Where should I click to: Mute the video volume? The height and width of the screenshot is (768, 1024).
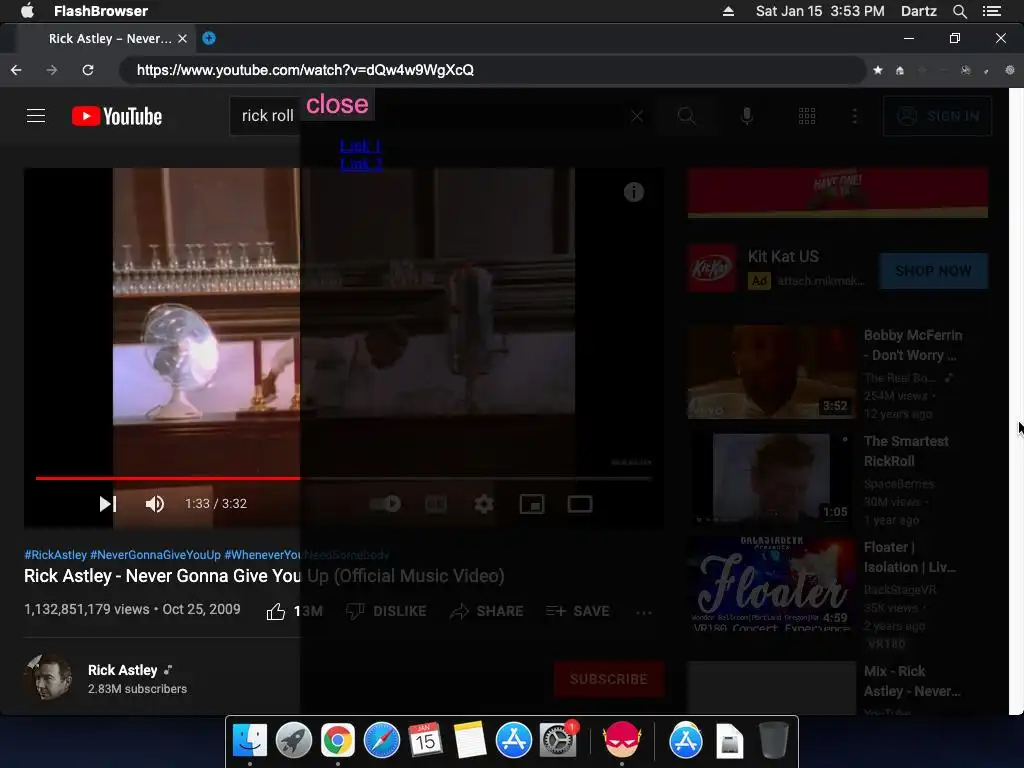coord(155,504)
